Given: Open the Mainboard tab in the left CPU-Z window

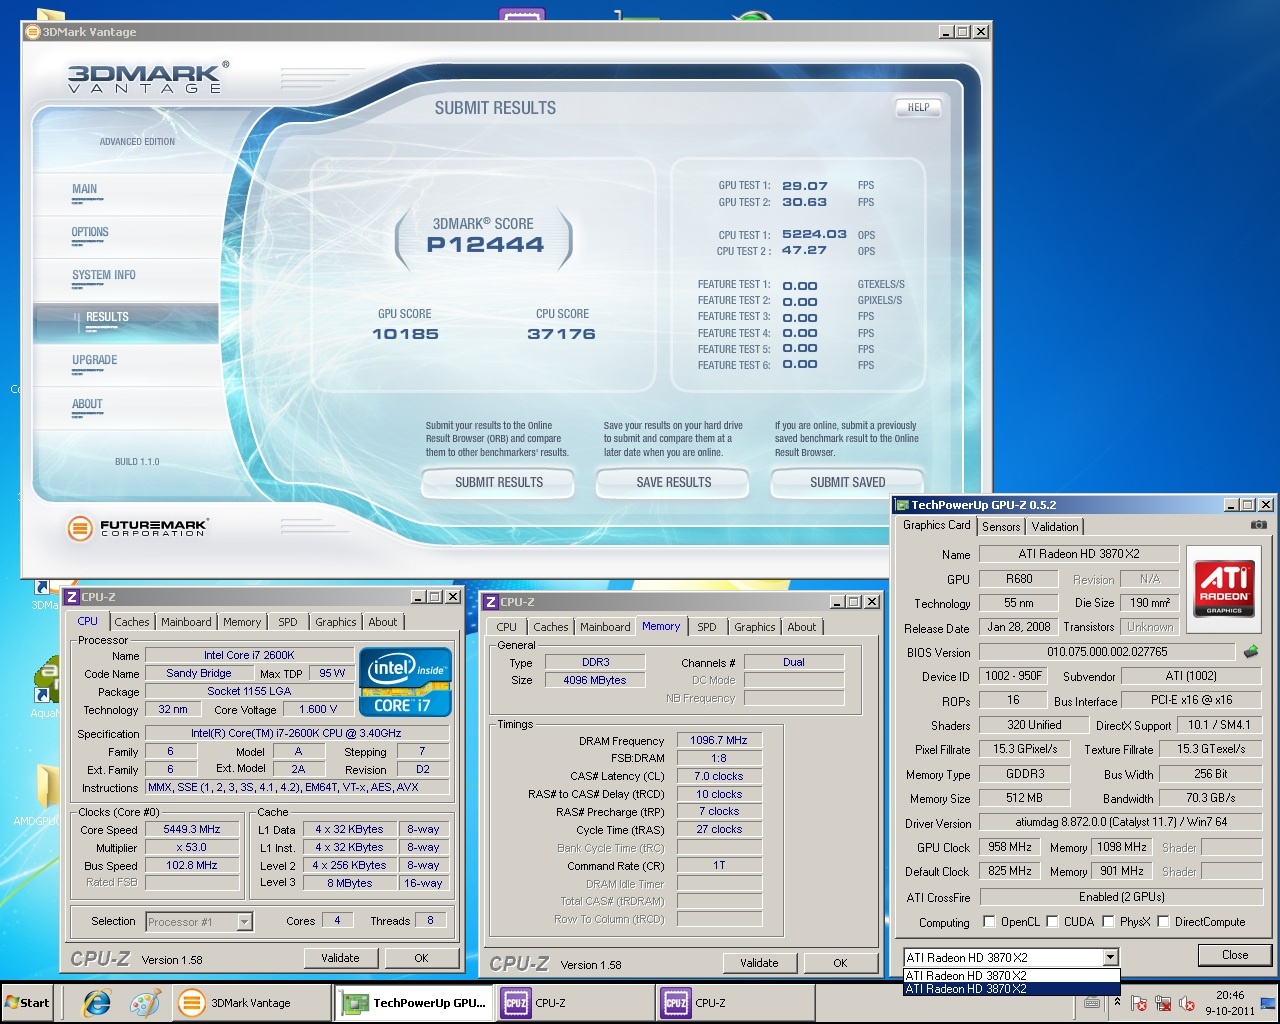Looking at the screenshot, I should [x=186, y=622].
